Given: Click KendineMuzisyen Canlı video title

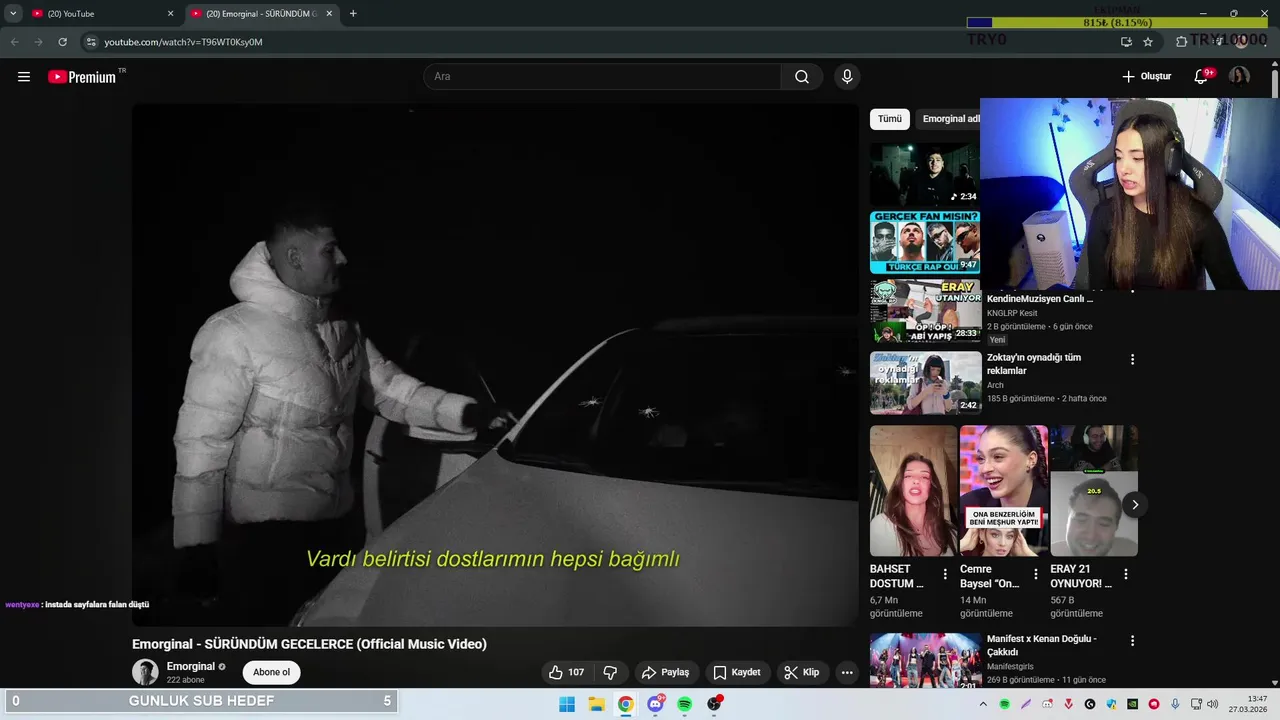Looking at the screenshot, I should pos(1040,299).
